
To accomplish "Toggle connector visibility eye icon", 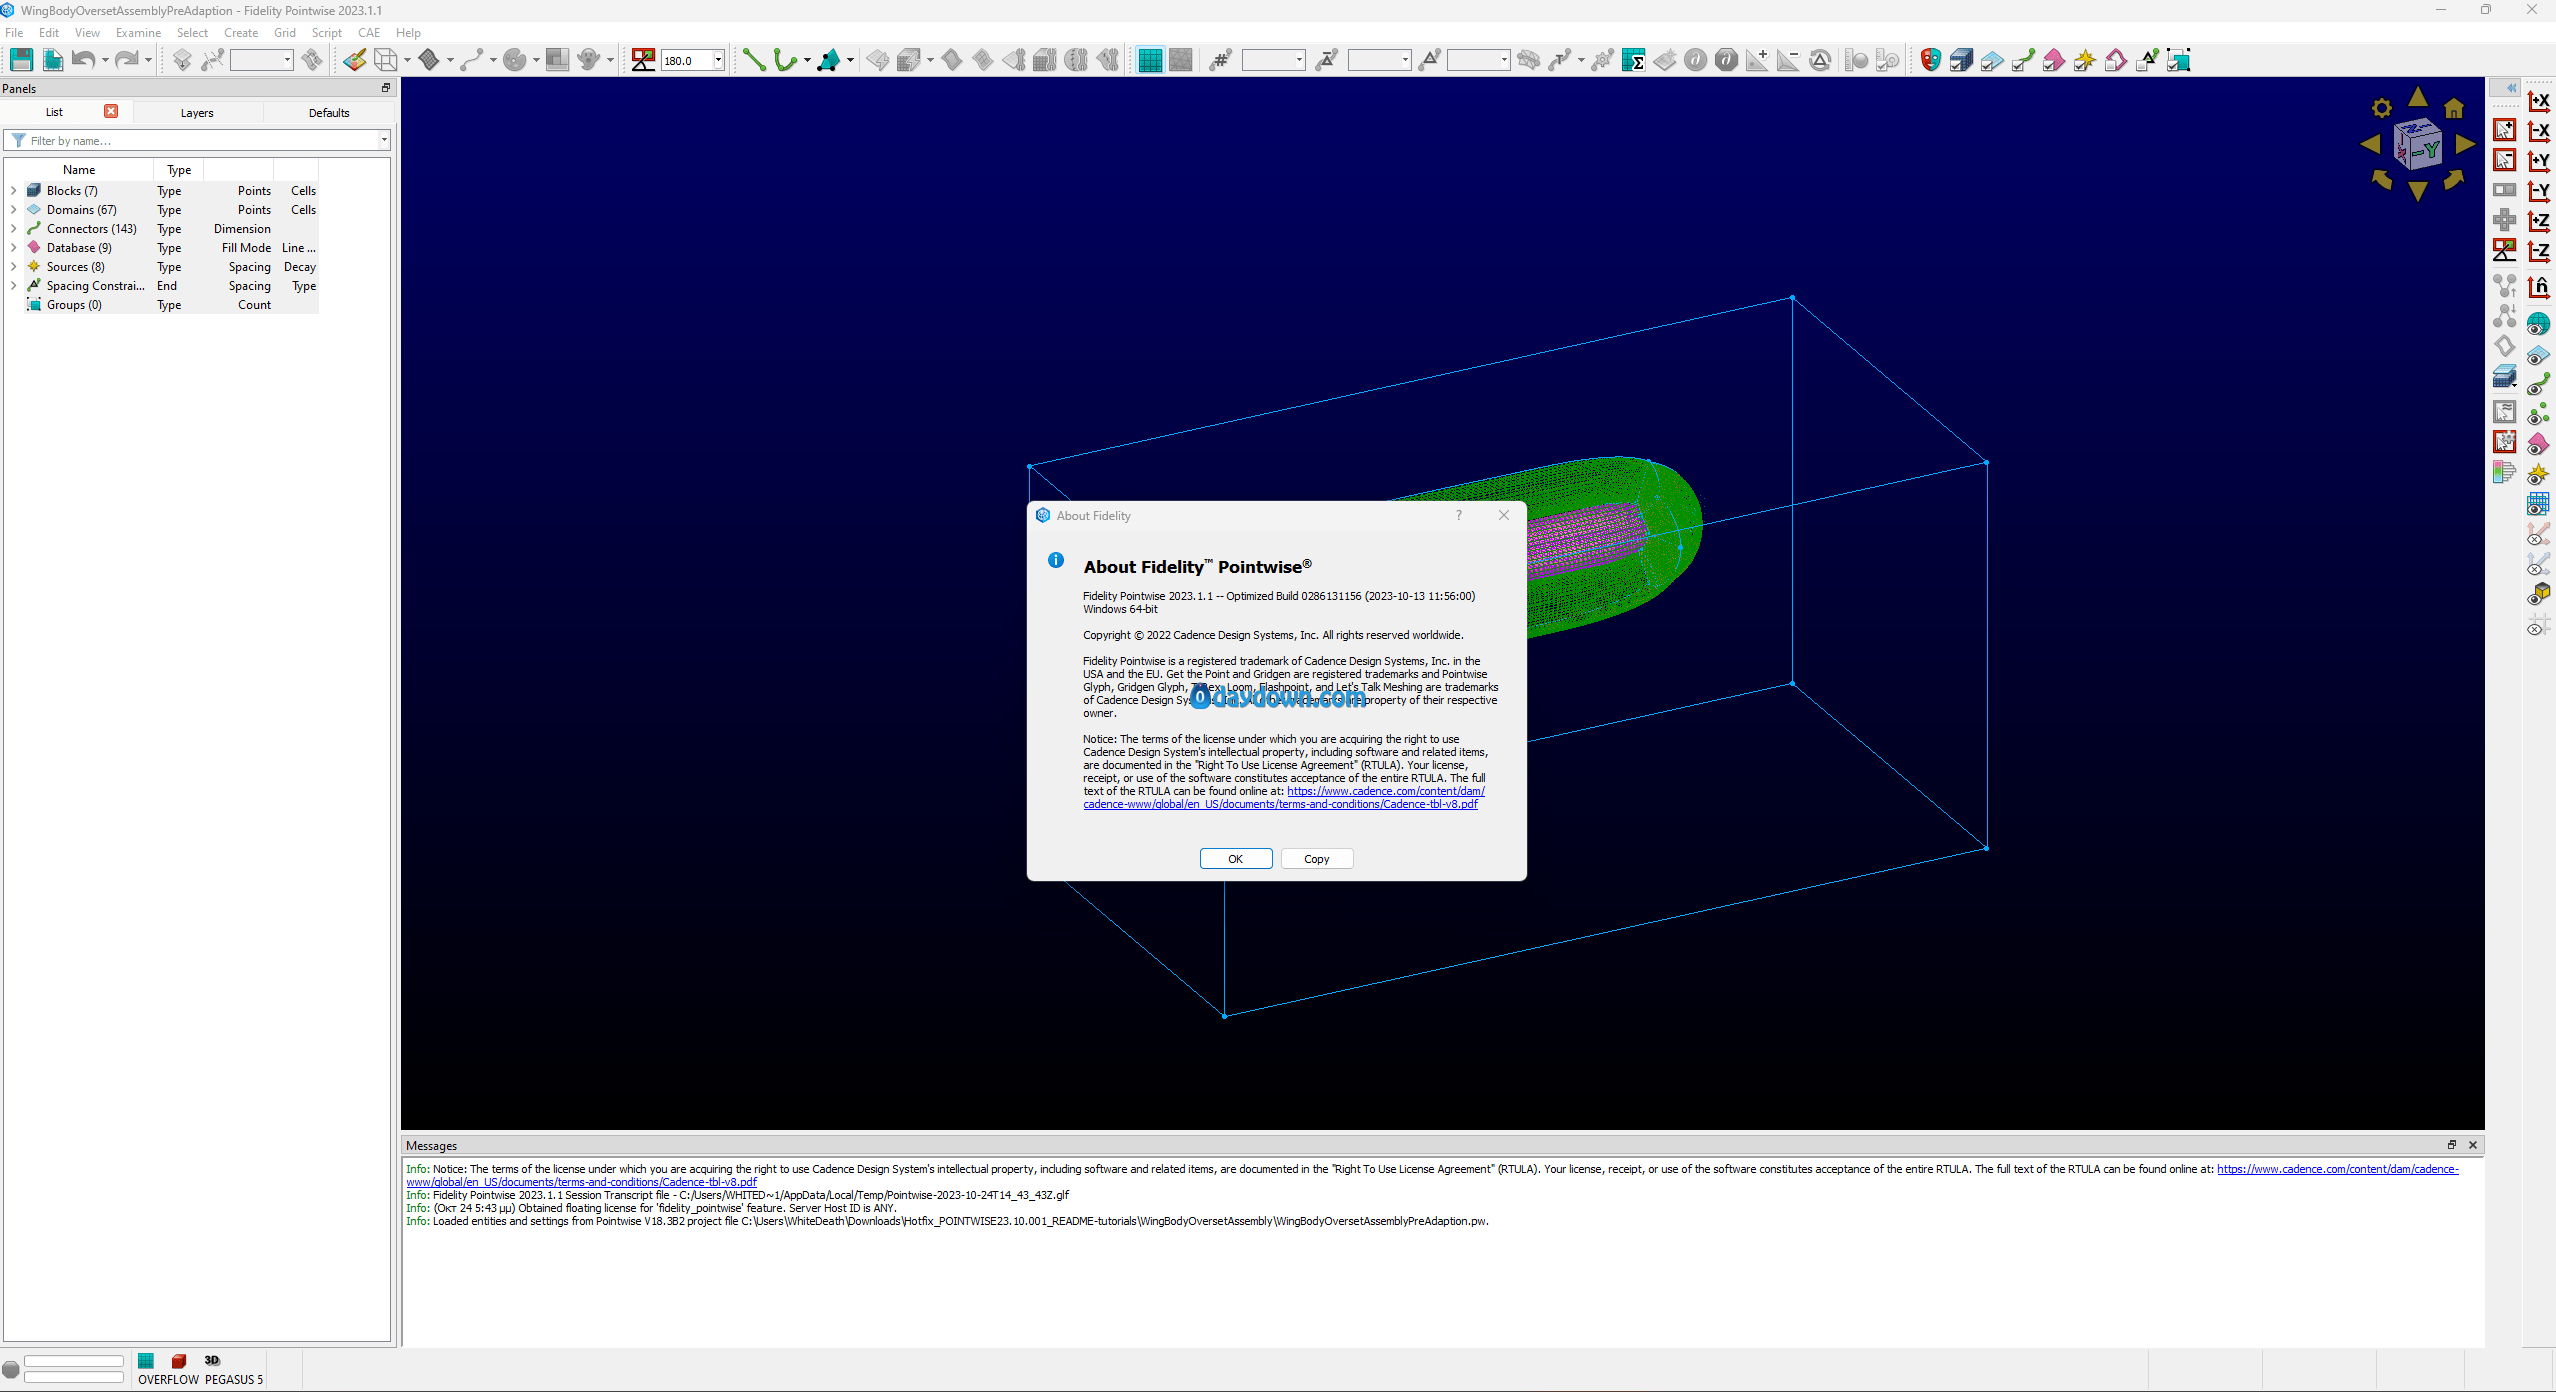I will tap(2538, 385).
